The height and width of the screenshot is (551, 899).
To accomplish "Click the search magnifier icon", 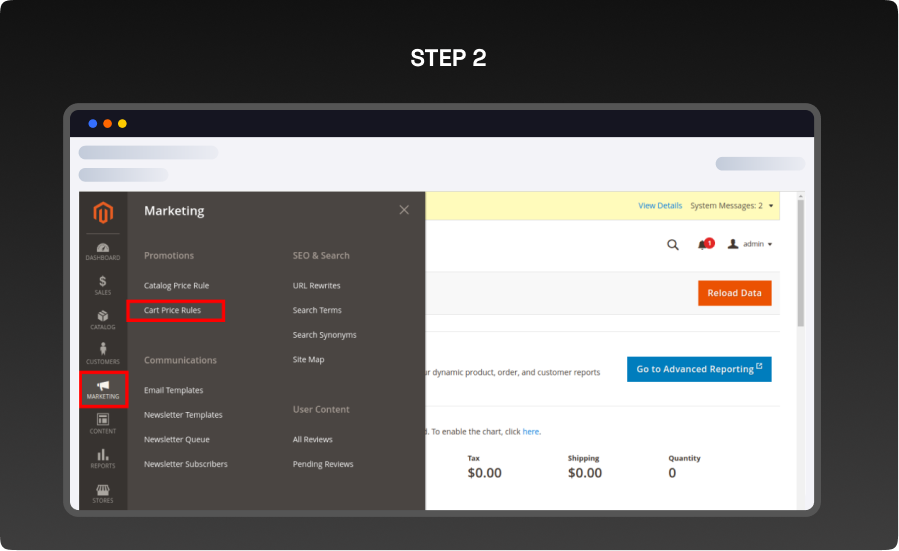I will click(673, 244).
